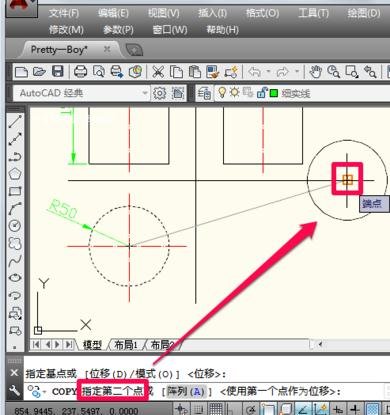The height and width of the screenshot is (415, 390).
Task: Click the Copy to clipboard icon
Action: coord(176,72)
